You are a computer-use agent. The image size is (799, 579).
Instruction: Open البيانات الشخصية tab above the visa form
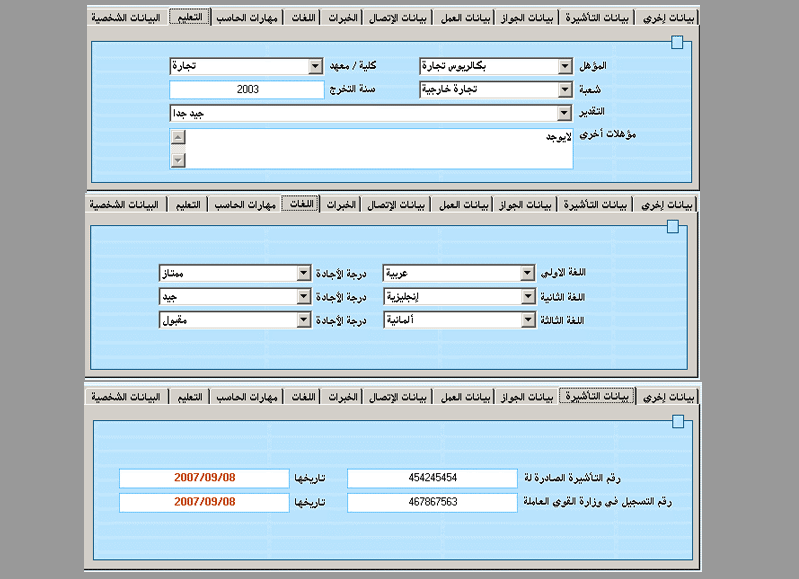point(126,397)
